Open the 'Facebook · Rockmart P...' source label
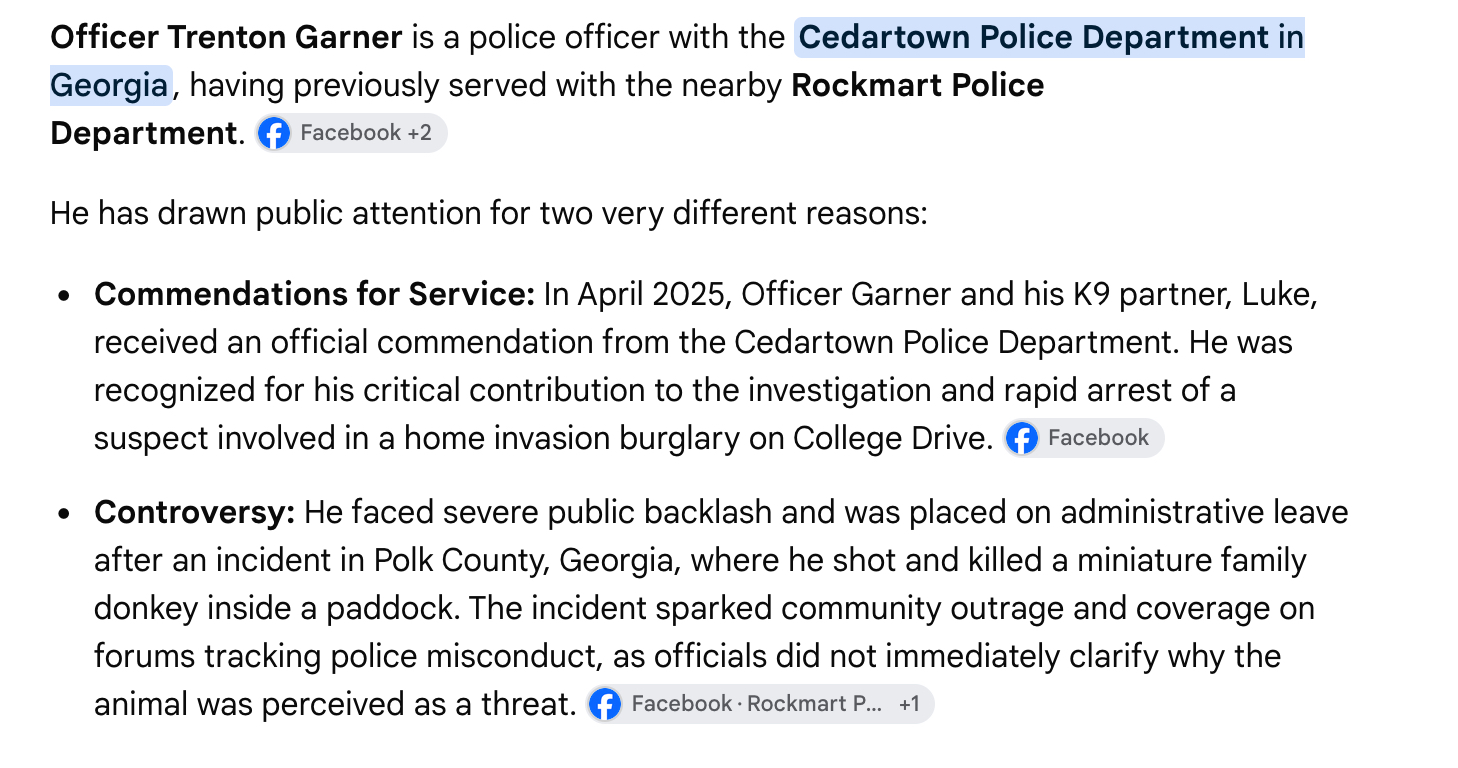Image resolution: width=1458 pixels, height=768 pixels. click(x=757, y=704)
